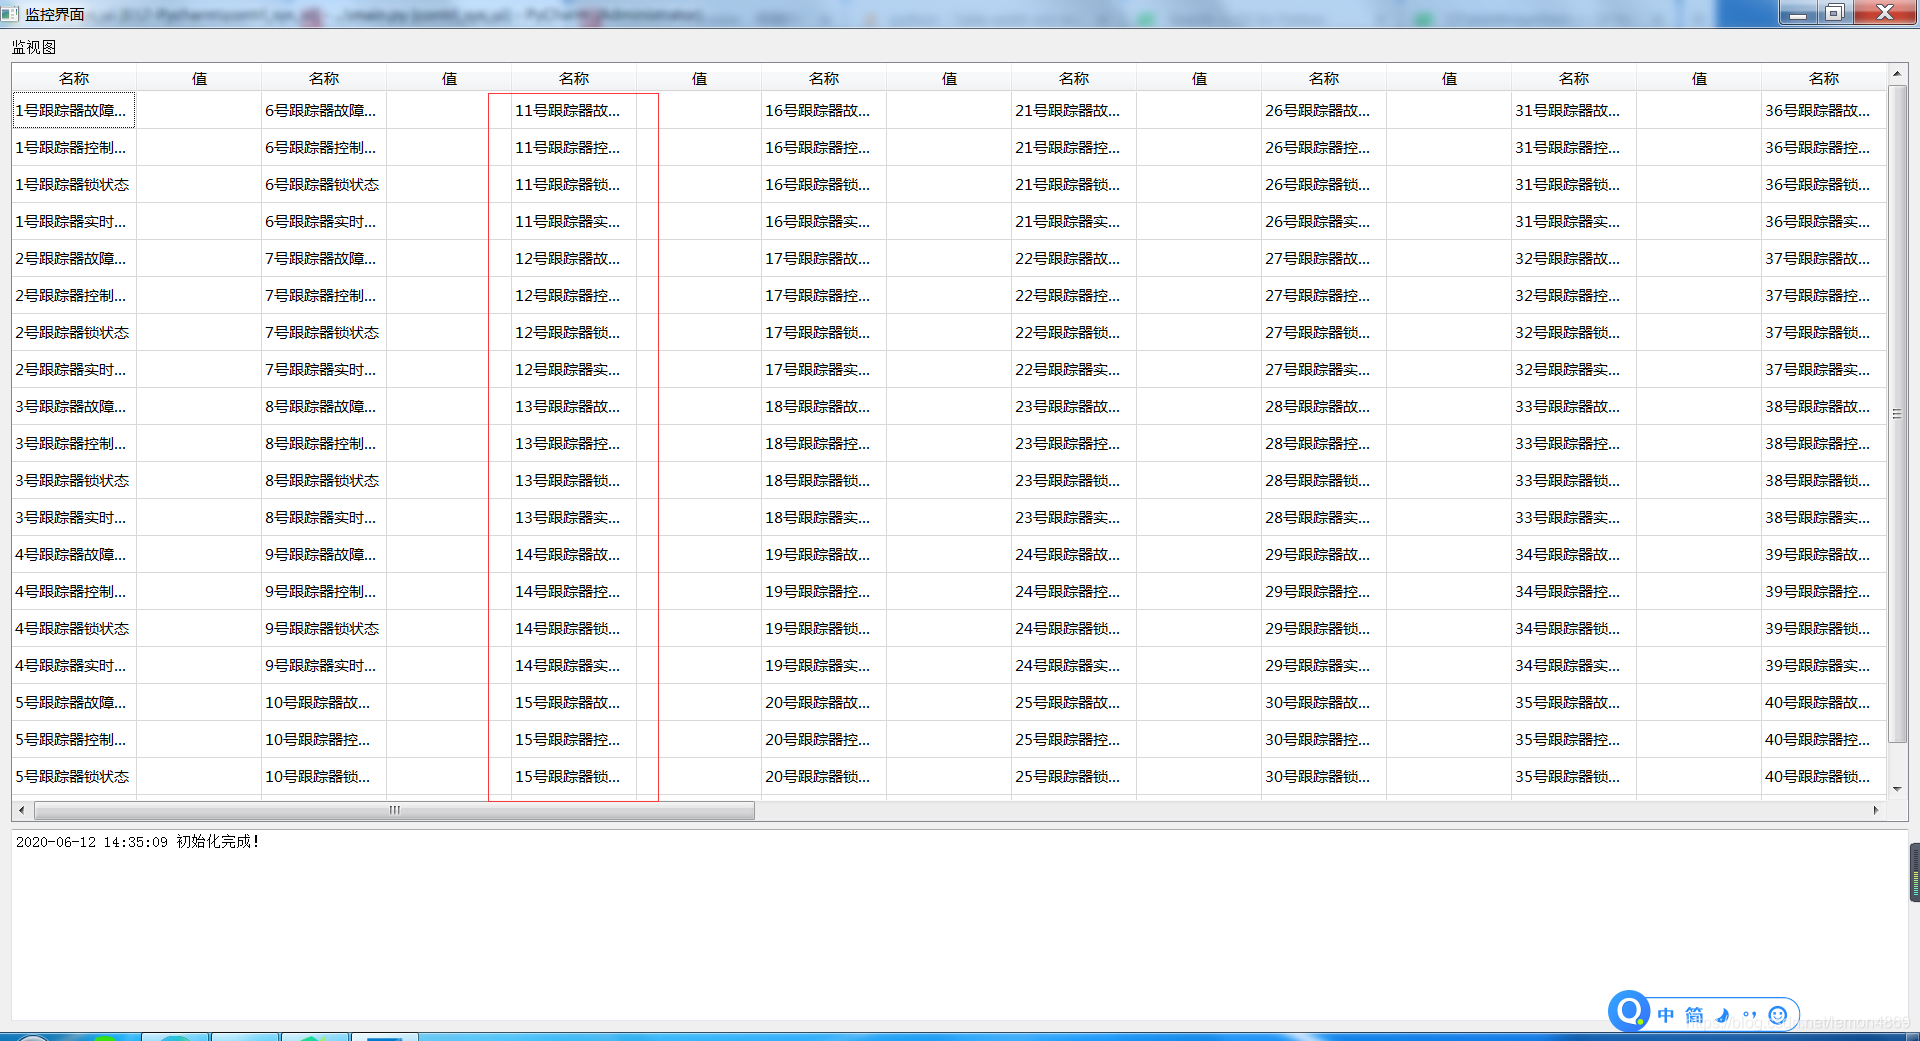
Task: Select cell 19号跟踪器锁...
Action: (824, 628)
